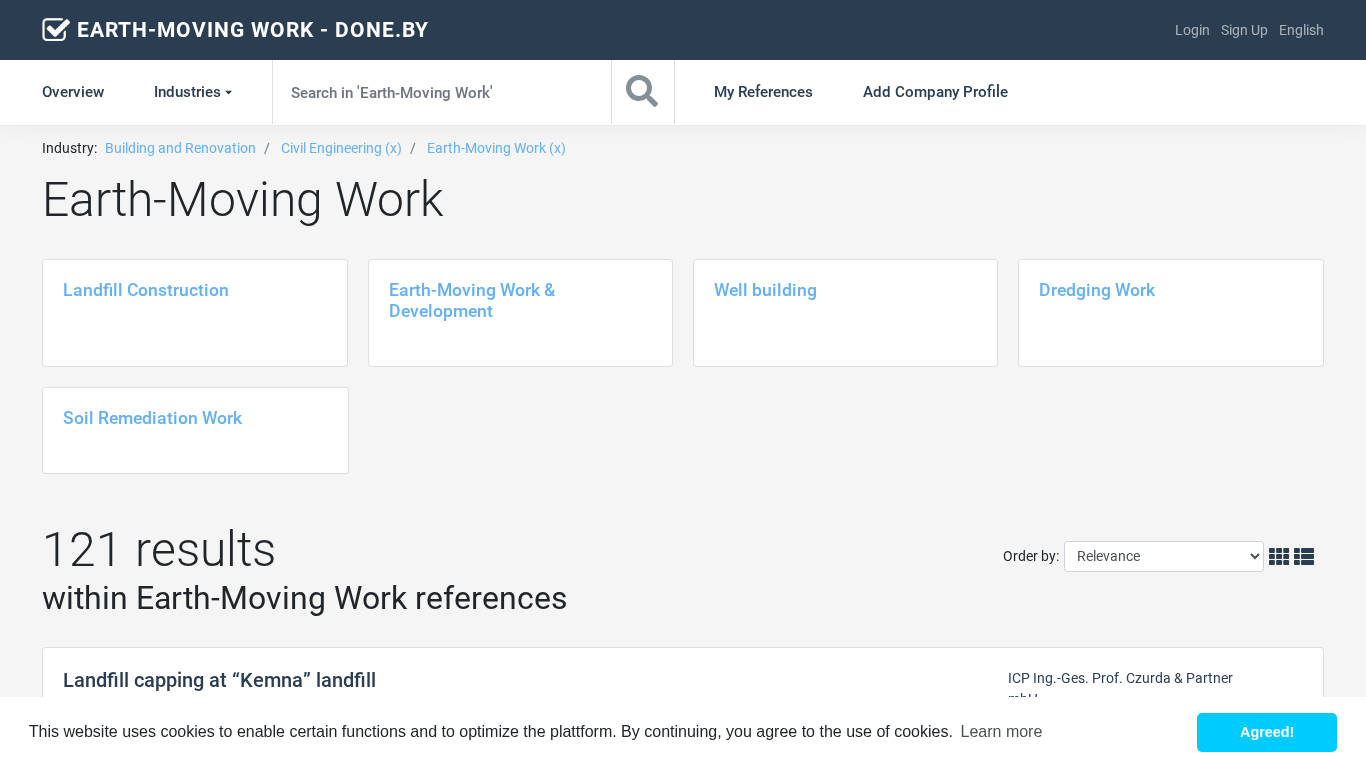1366x768 pixels.
Task: Click the search field for Earth-Moving Work
Action: (441, 92)
